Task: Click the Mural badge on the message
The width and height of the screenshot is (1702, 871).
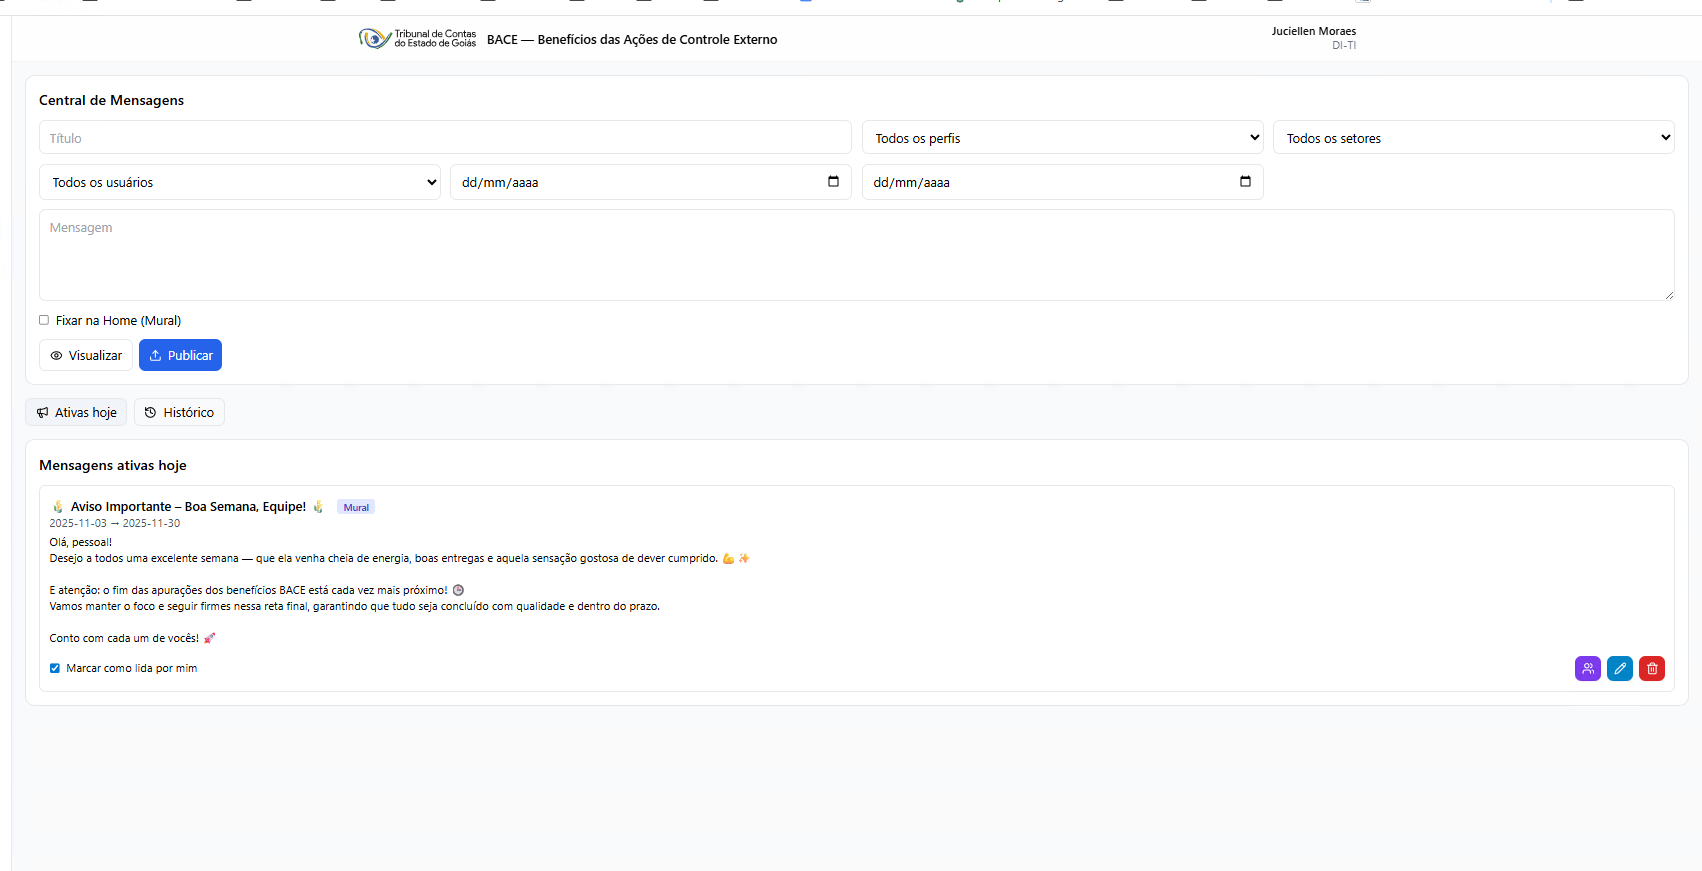Action: pyautogui.click(x=356, y=507)
